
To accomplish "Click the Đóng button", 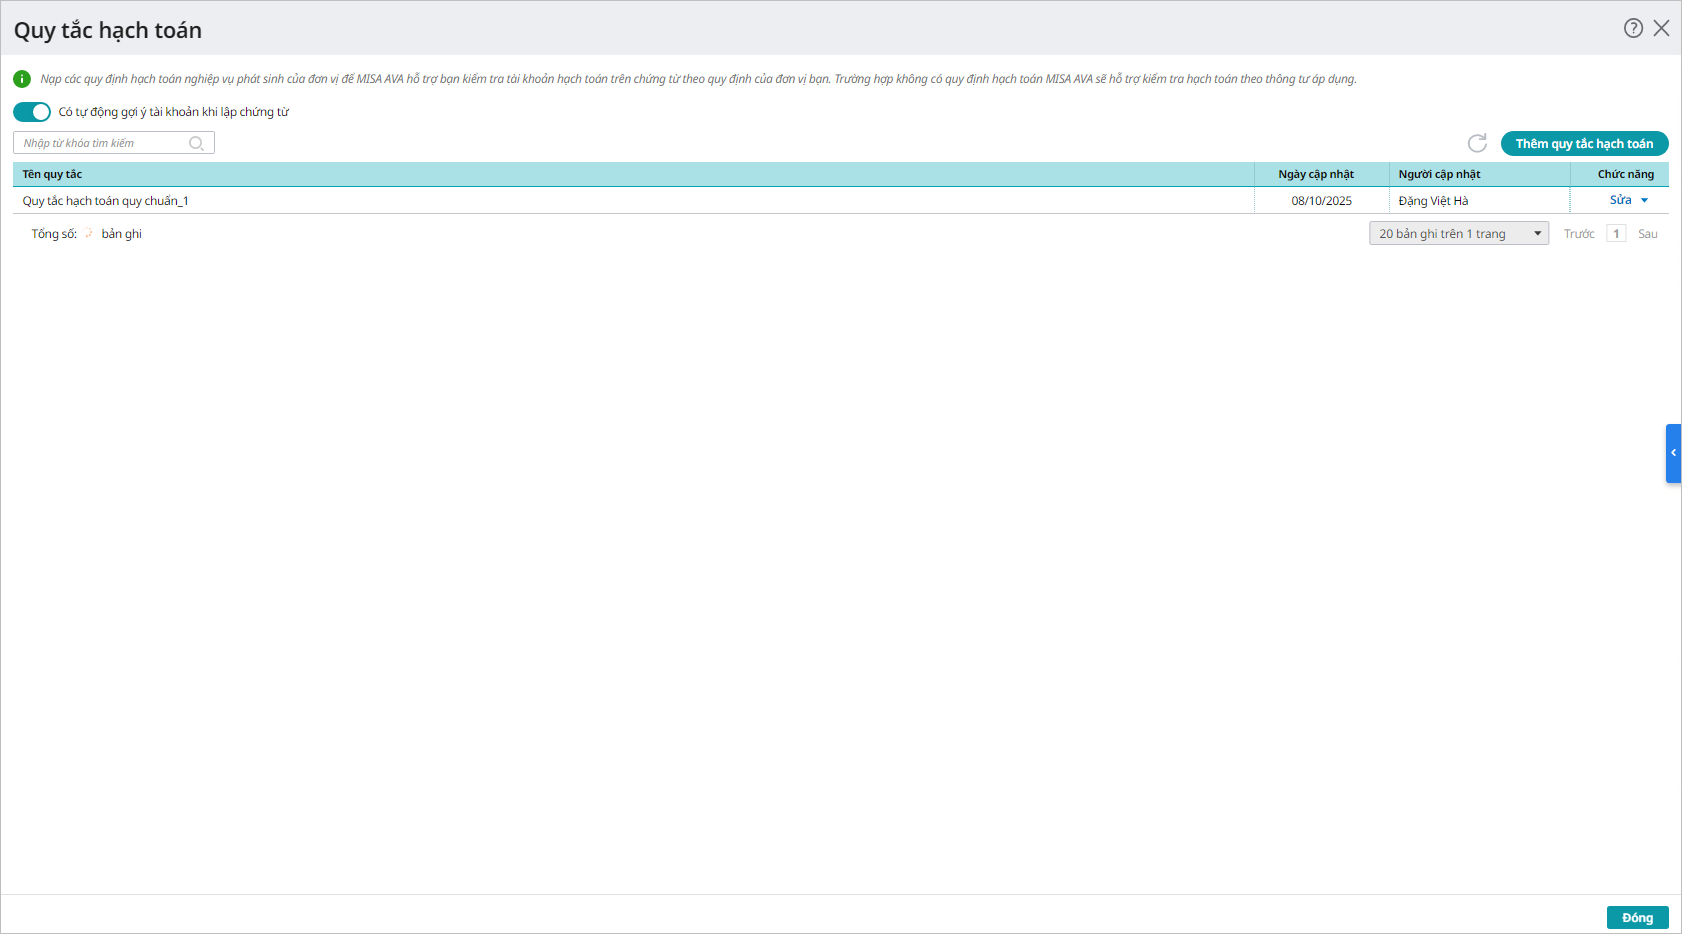I will pos(1637,917).
